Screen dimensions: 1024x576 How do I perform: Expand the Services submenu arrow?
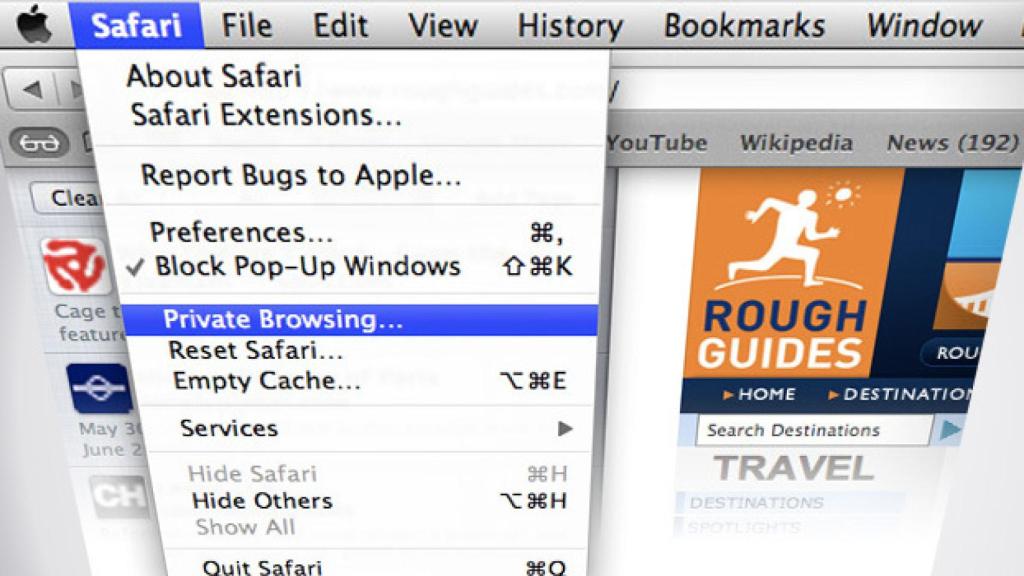click(x=566, y=429)
